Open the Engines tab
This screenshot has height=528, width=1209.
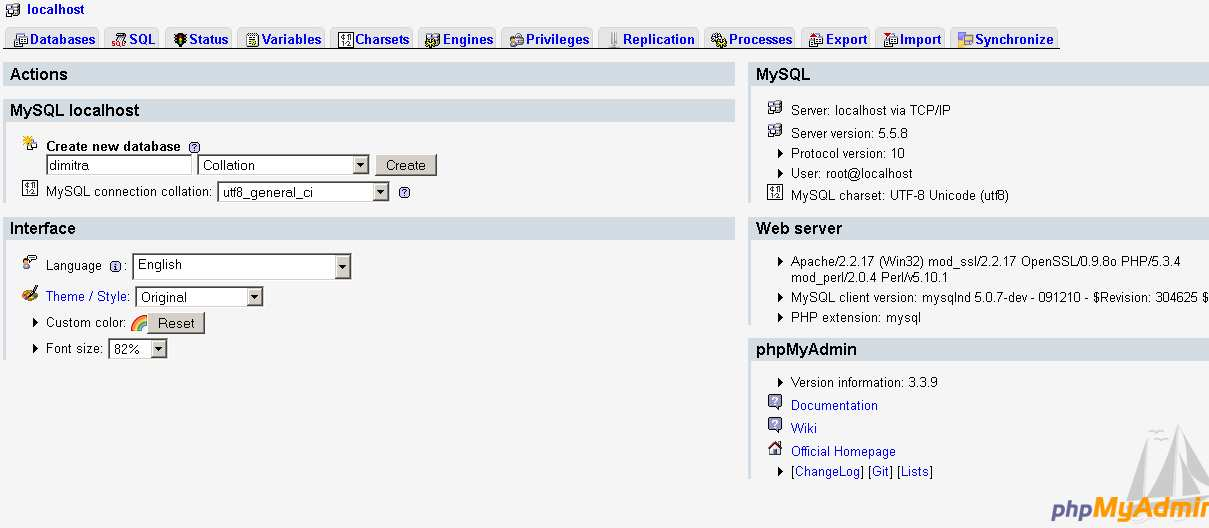[458, 40]
